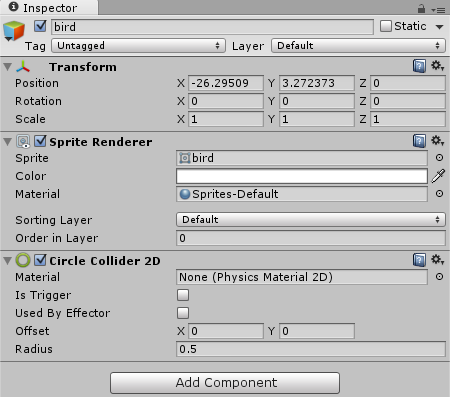Open Transform component gear settings
Viewport: 453px width, 397px height.
tap(438, 66)
